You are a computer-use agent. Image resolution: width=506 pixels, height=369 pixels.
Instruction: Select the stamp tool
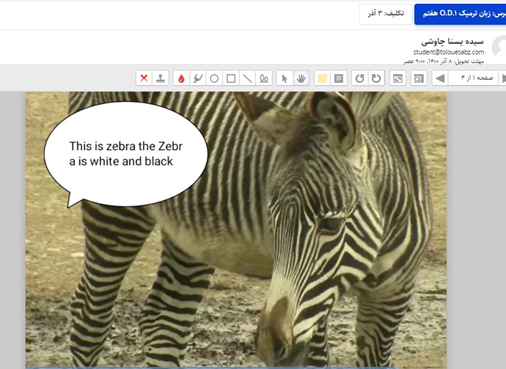click(160, 78)
